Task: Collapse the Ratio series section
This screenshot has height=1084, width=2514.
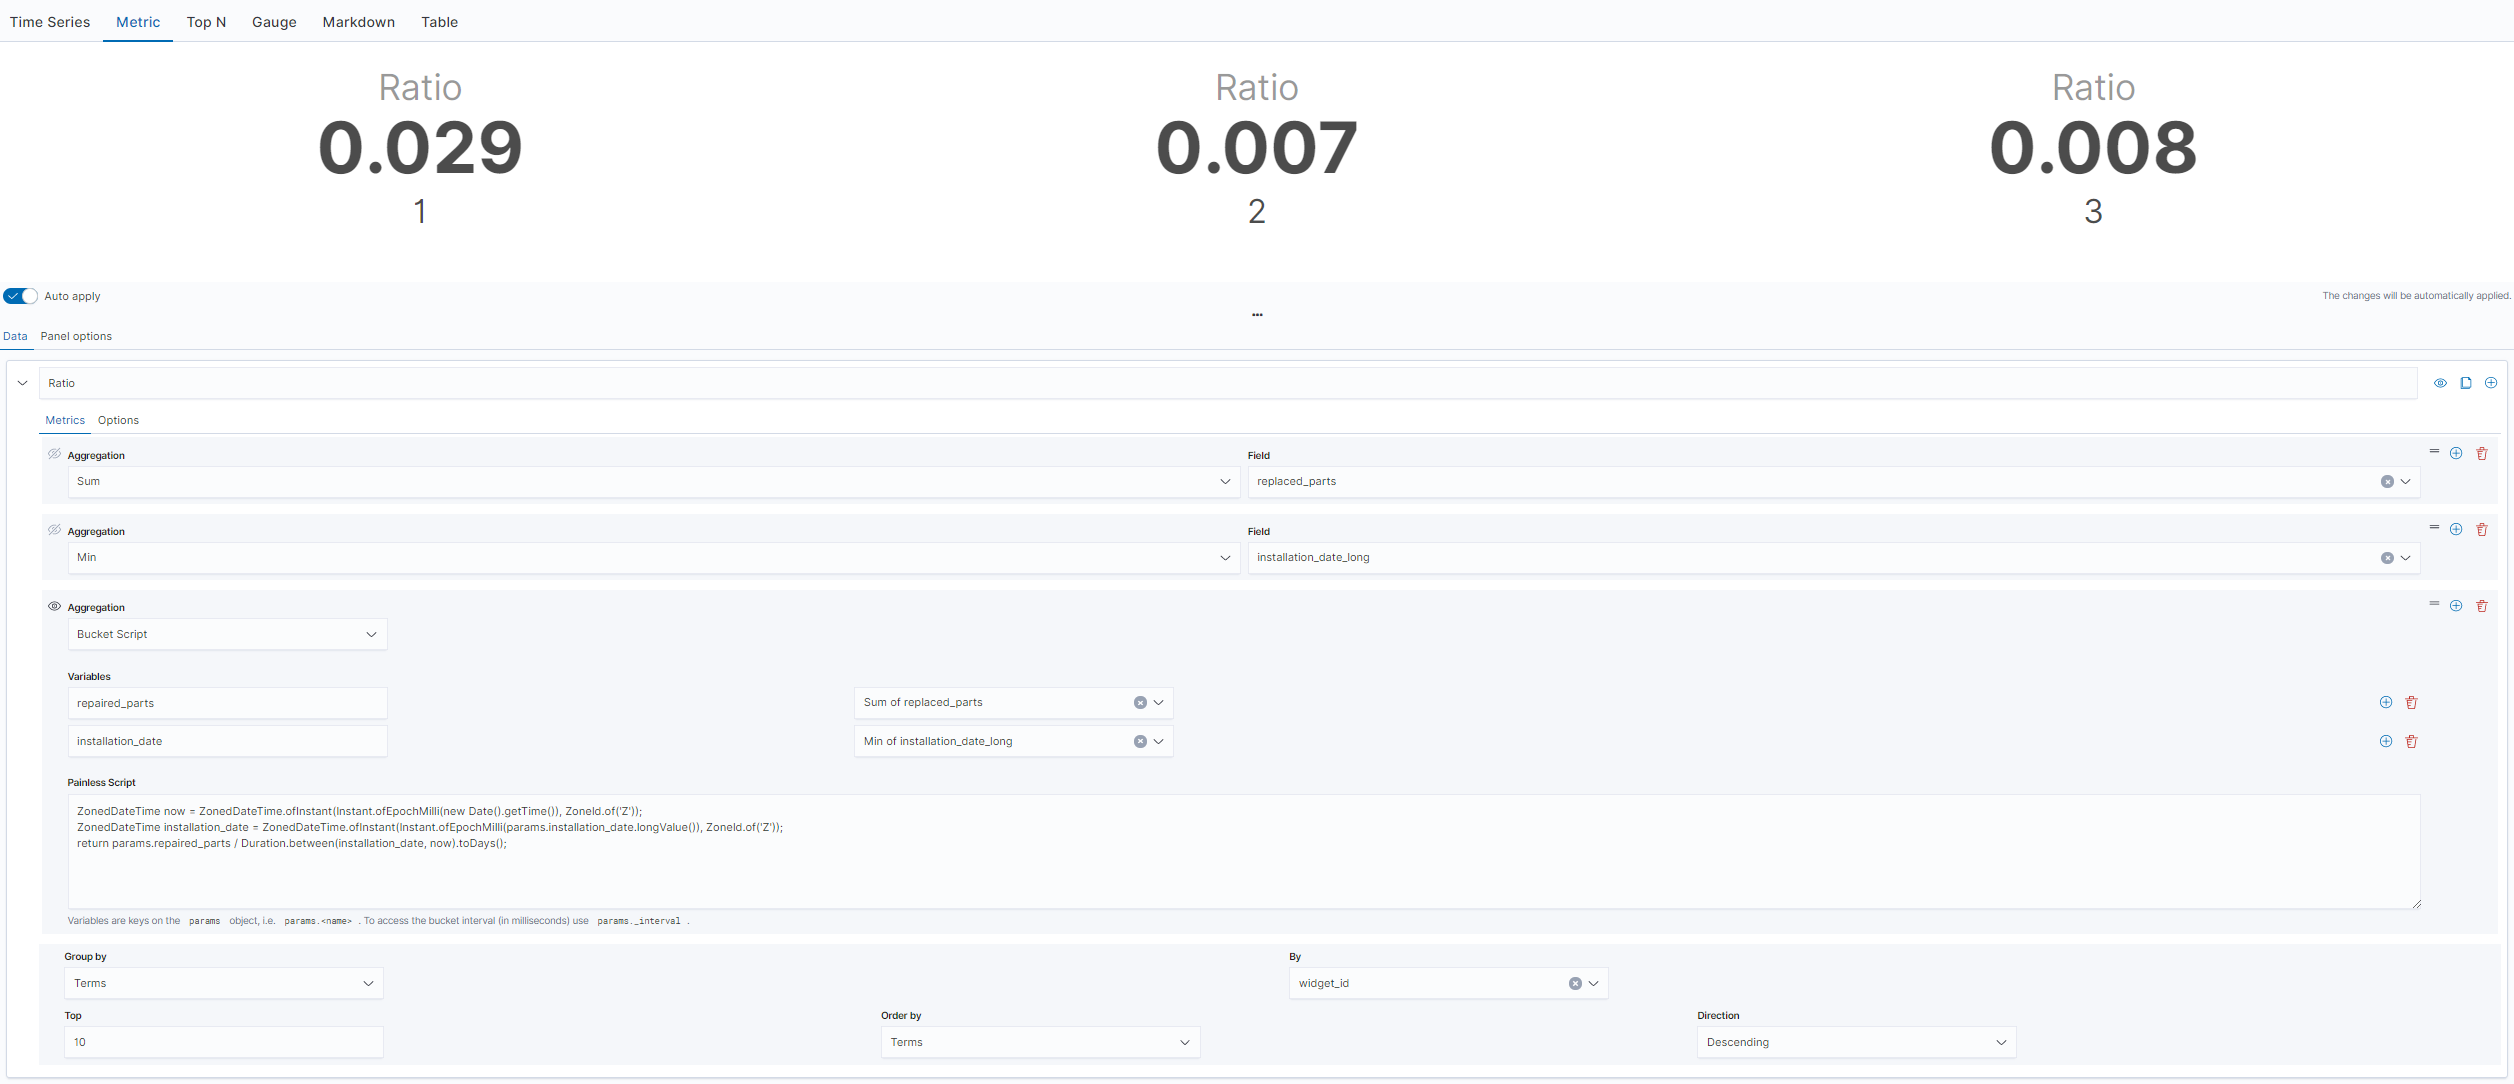Action: pos(22,383)
